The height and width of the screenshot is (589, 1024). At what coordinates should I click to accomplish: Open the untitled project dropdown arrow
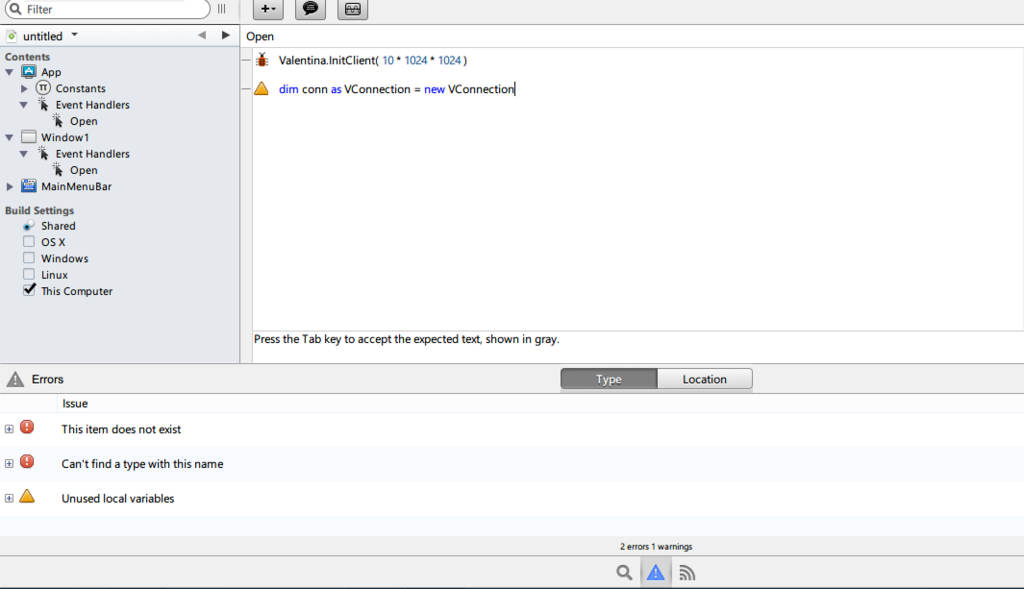click(x=74, y=35)
